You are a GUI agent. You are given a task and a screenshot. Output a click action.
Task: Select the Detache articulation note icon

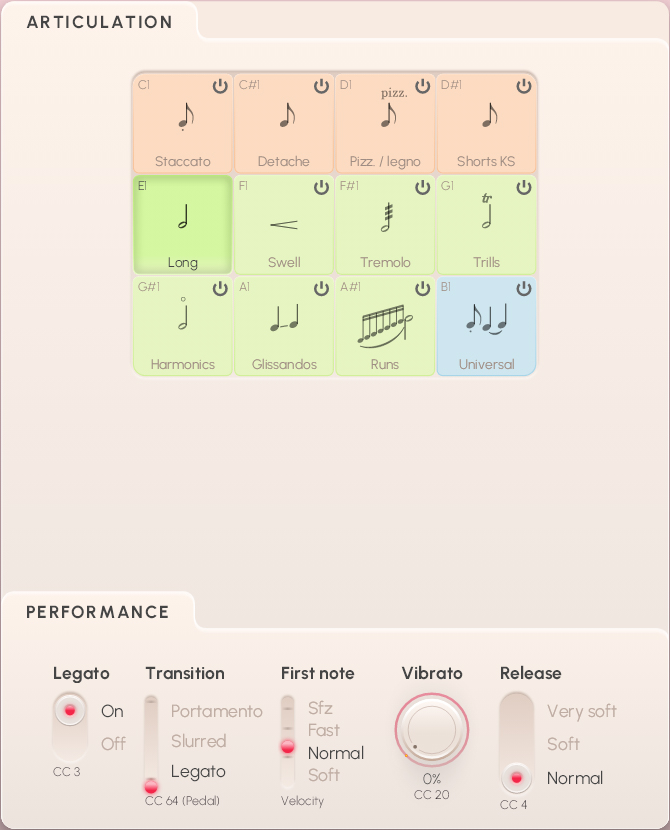(285, 117)
